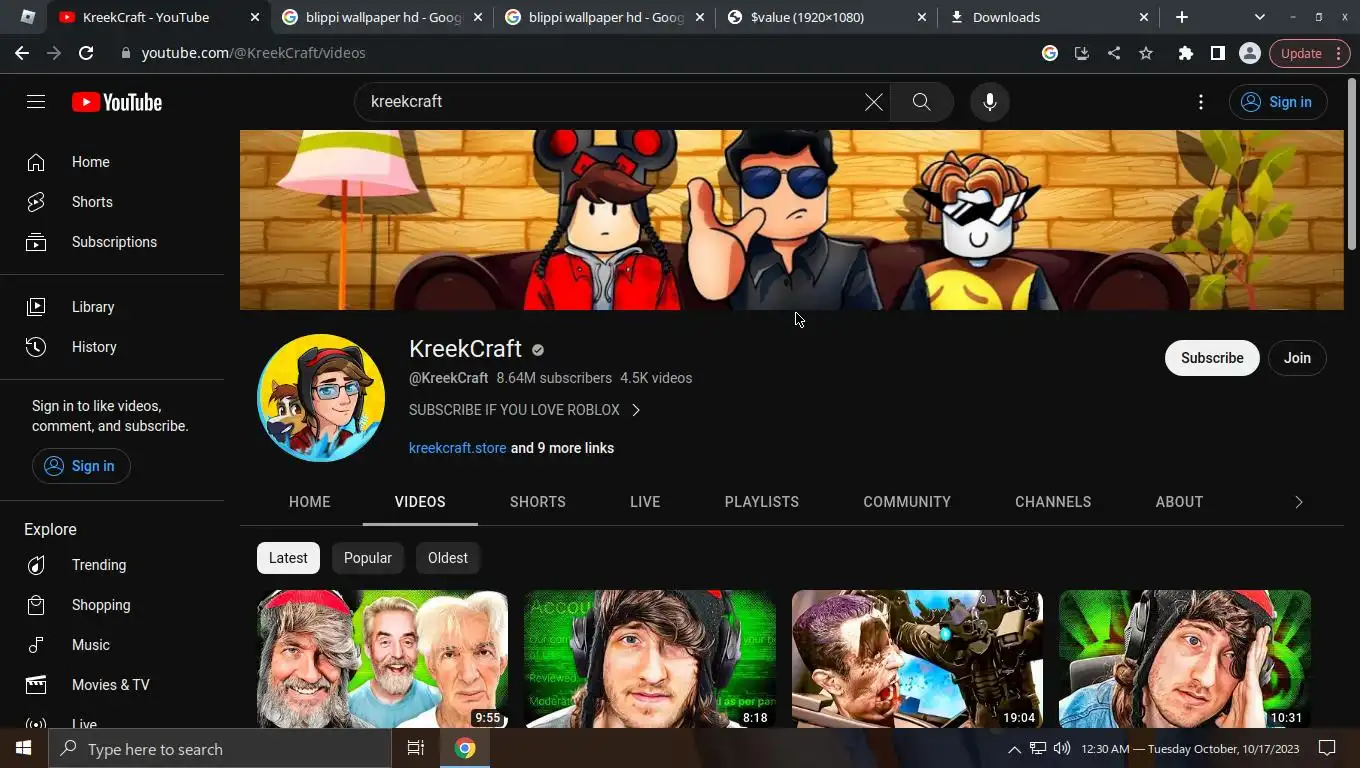Bookmark this page with the star icon
Viewport: 1360px width, 768px height.
(1146, 53)
